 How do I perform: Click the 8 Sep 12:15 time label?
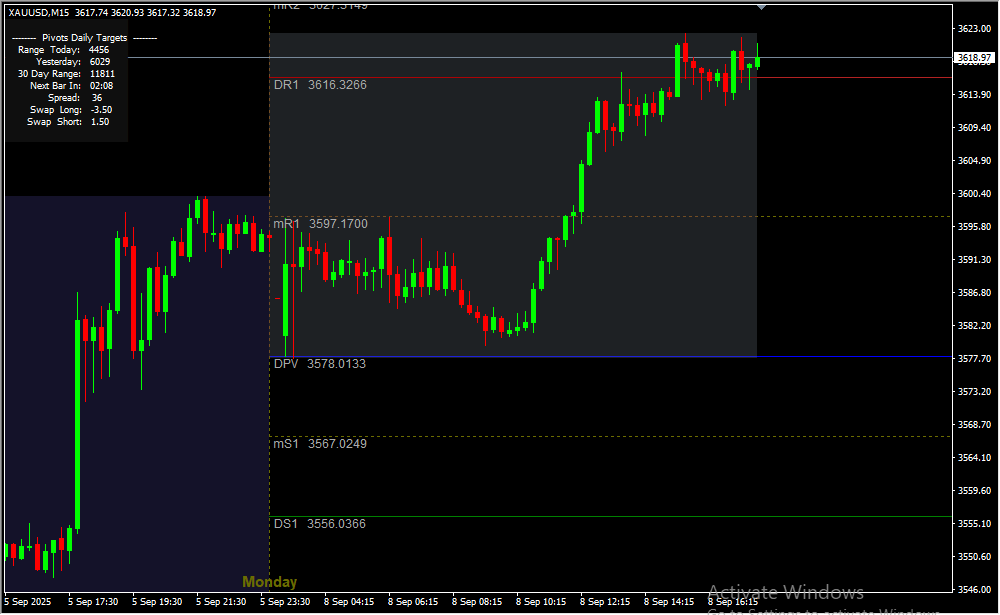point(606,602)
